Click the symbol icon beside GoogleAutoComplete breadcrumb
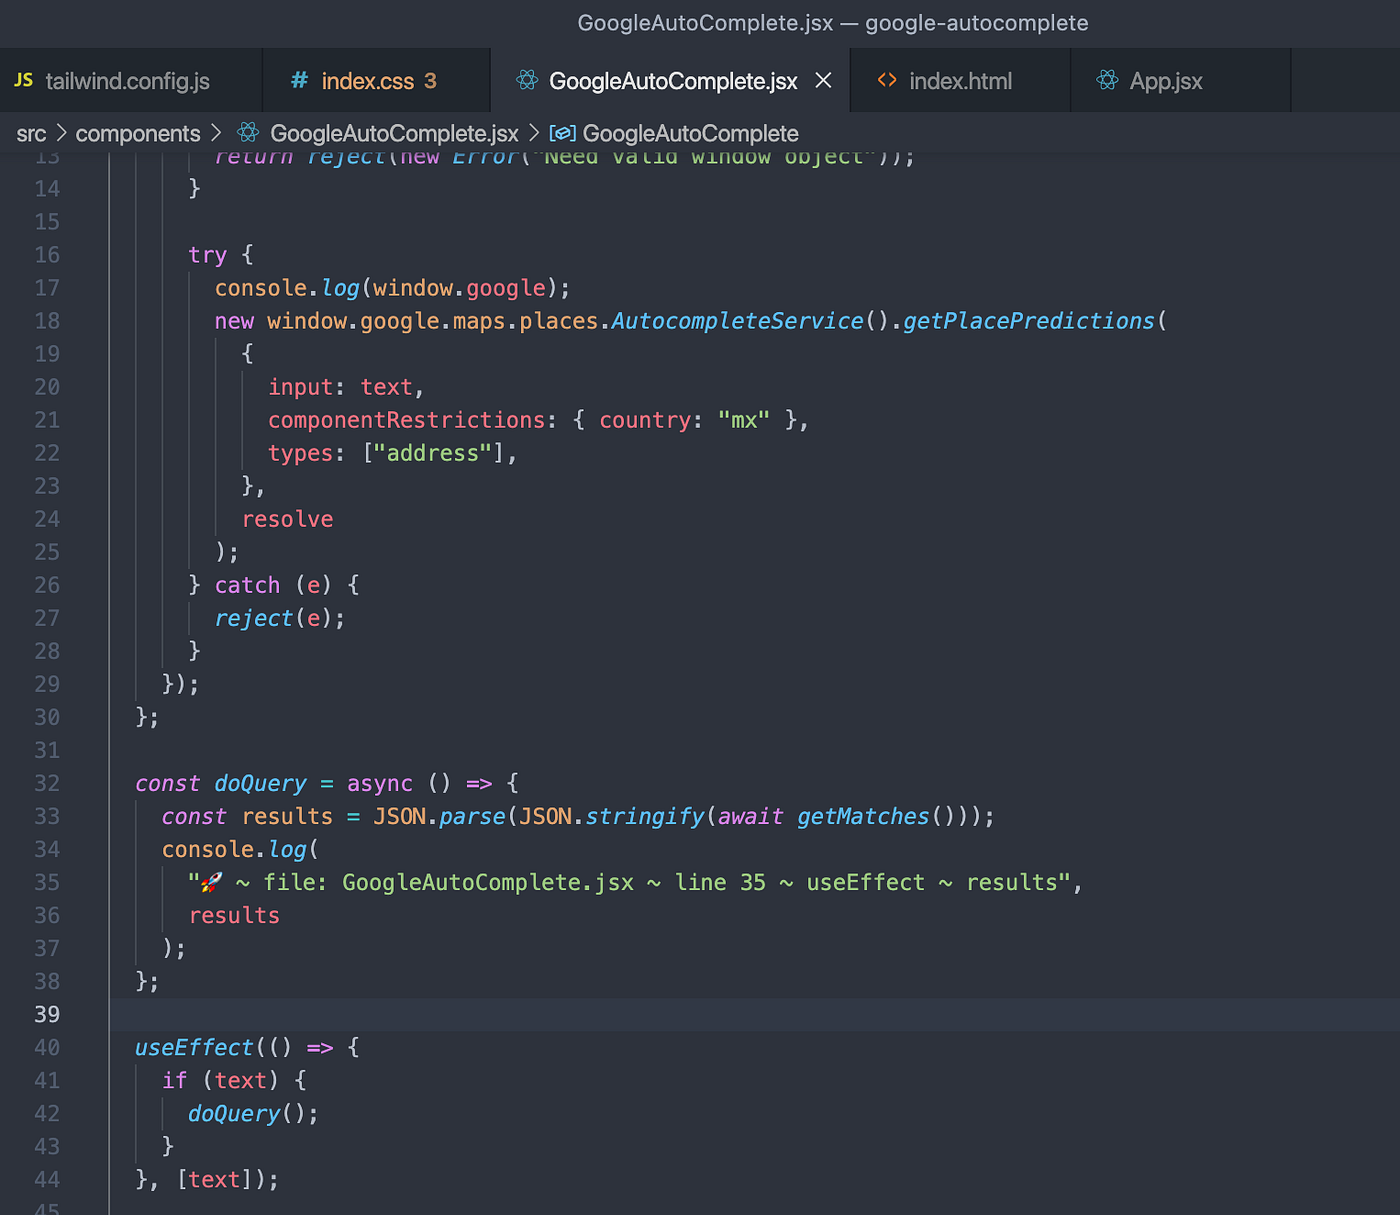 pyautogui.click(x=563, y=133)
